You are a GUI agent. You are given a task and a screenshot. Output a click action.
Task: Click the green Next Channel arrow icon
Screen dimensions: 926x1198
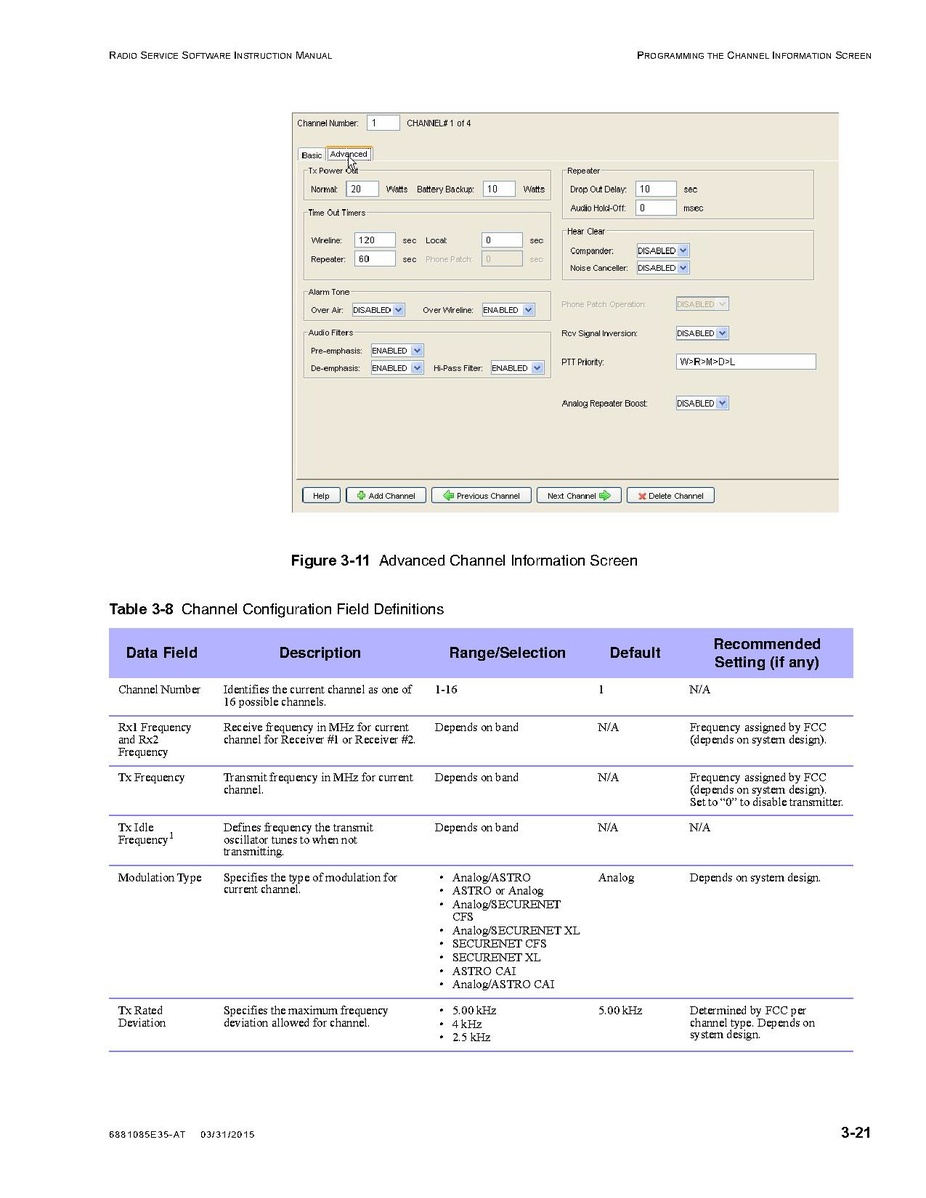click(x=605, y=496)
